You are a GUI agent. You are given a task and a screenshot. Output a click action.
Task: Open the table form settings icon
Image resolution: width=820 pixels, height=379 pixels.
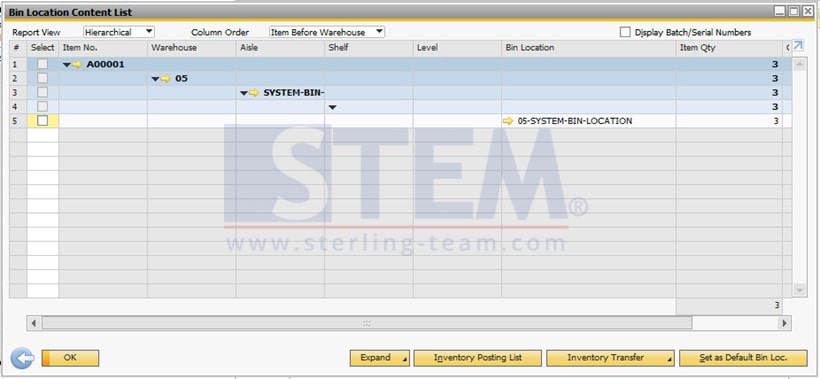tap(798, 46)
